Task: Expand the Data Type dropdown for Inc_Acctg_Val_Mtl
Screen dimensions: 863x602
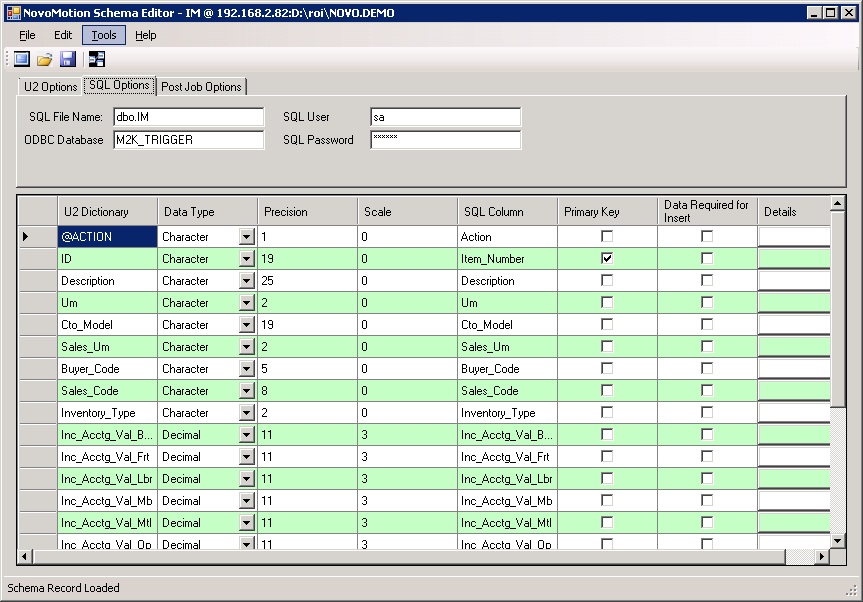Action: point(247,523)
